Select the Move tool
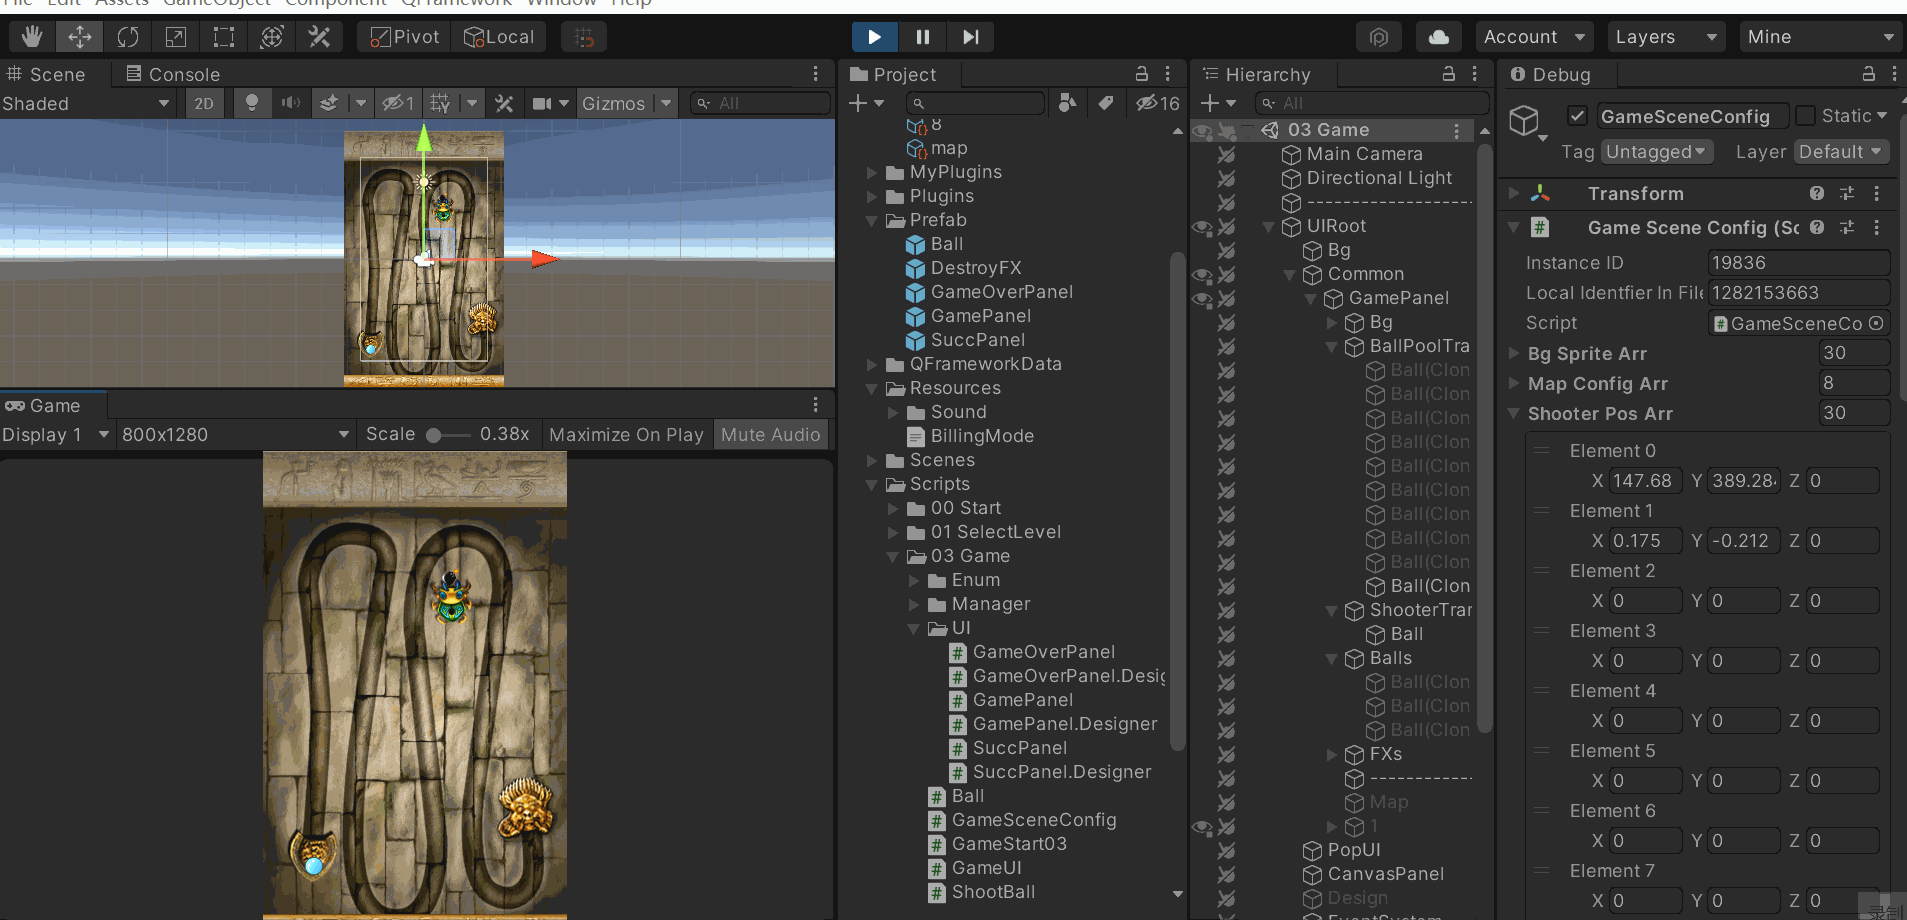1907x920 pixels. [80, 37]
